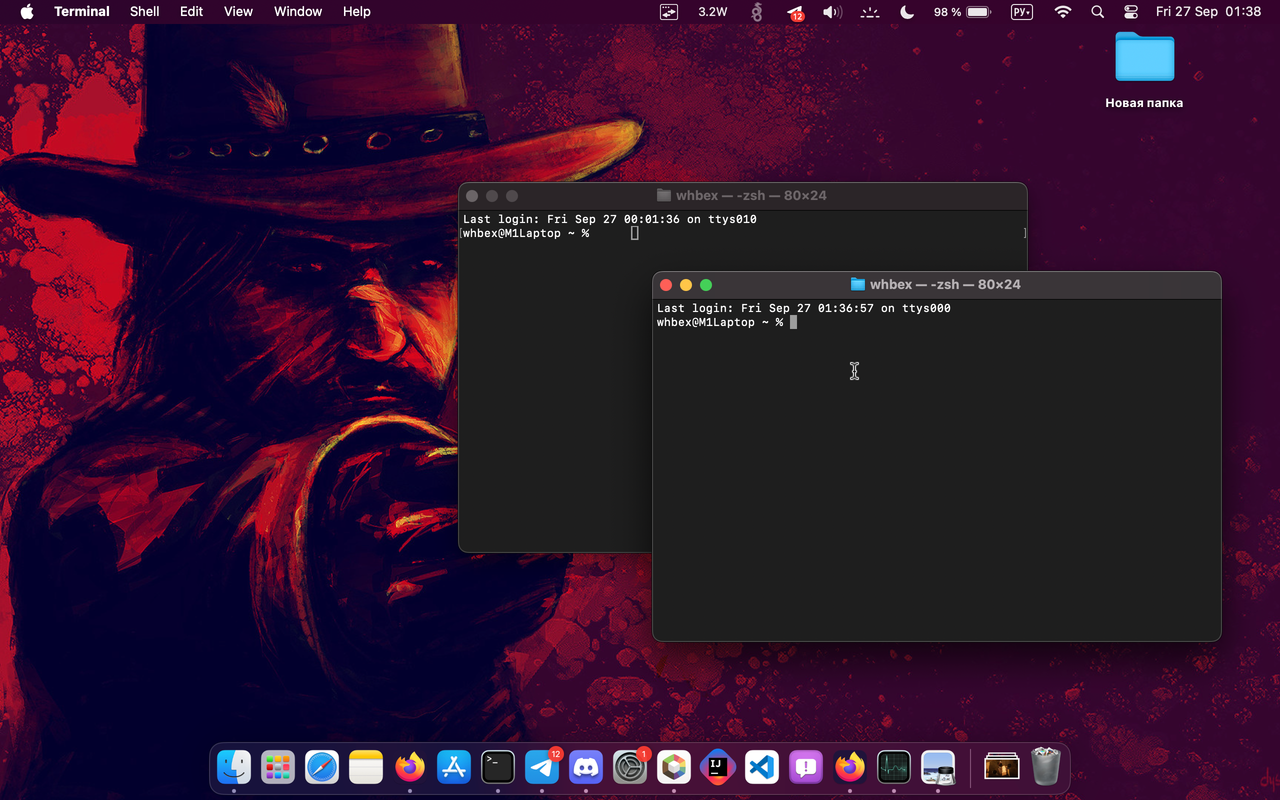1280x800 pixels.
Task: Click the "Last login" ttys010 line
Action: point(610,219)
